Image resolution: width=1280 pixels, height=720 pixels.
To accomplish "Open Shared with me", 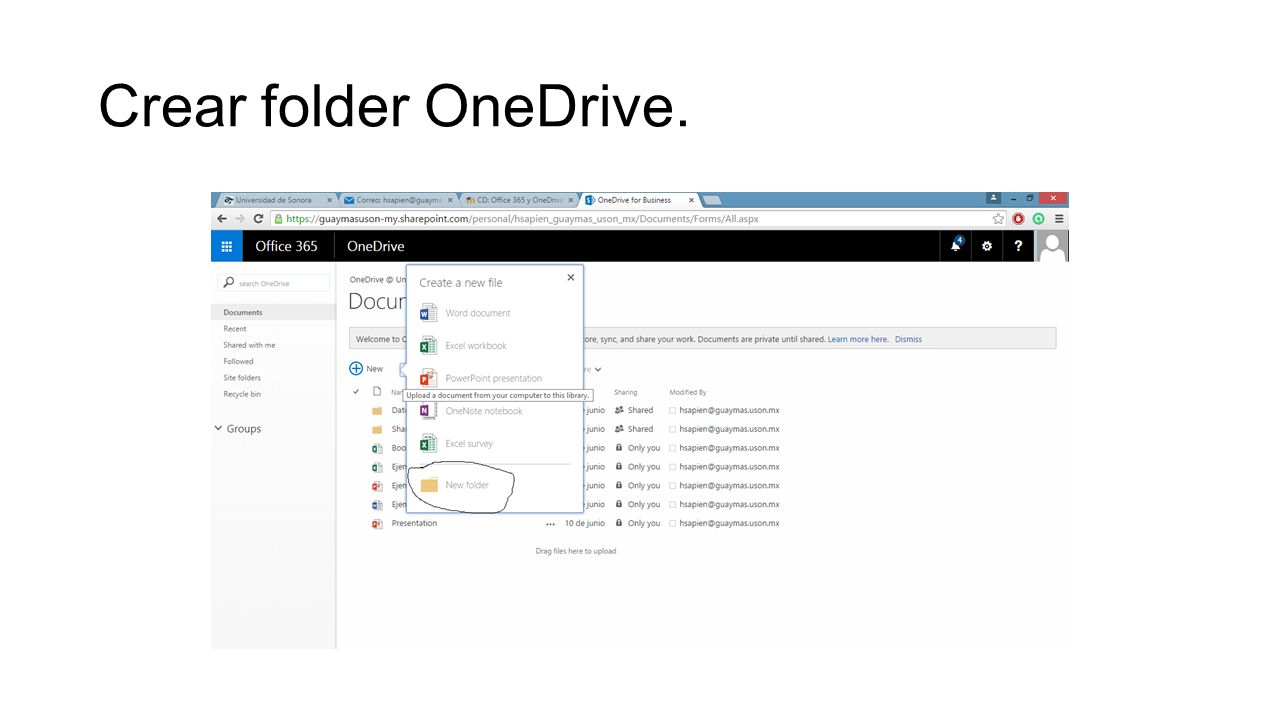I will pyautogui.click(x=249, y=345).
